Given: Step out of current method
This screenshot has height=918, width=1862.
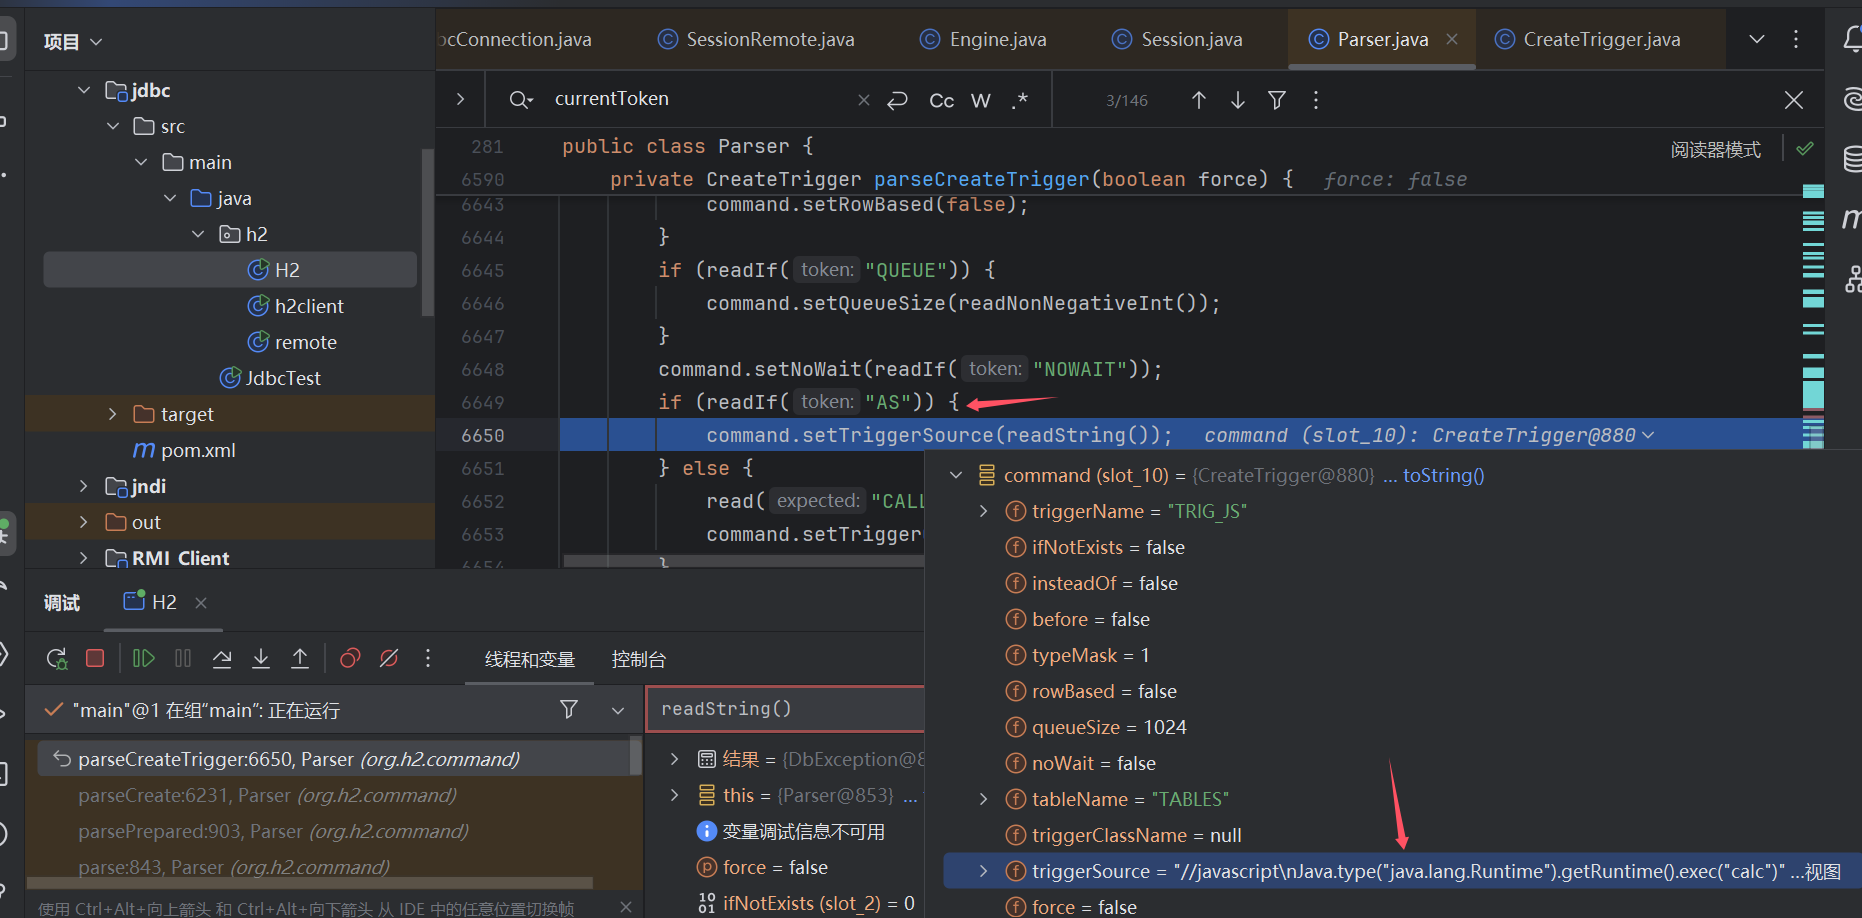Looking at the screenshot, I should tap(300, 658).
